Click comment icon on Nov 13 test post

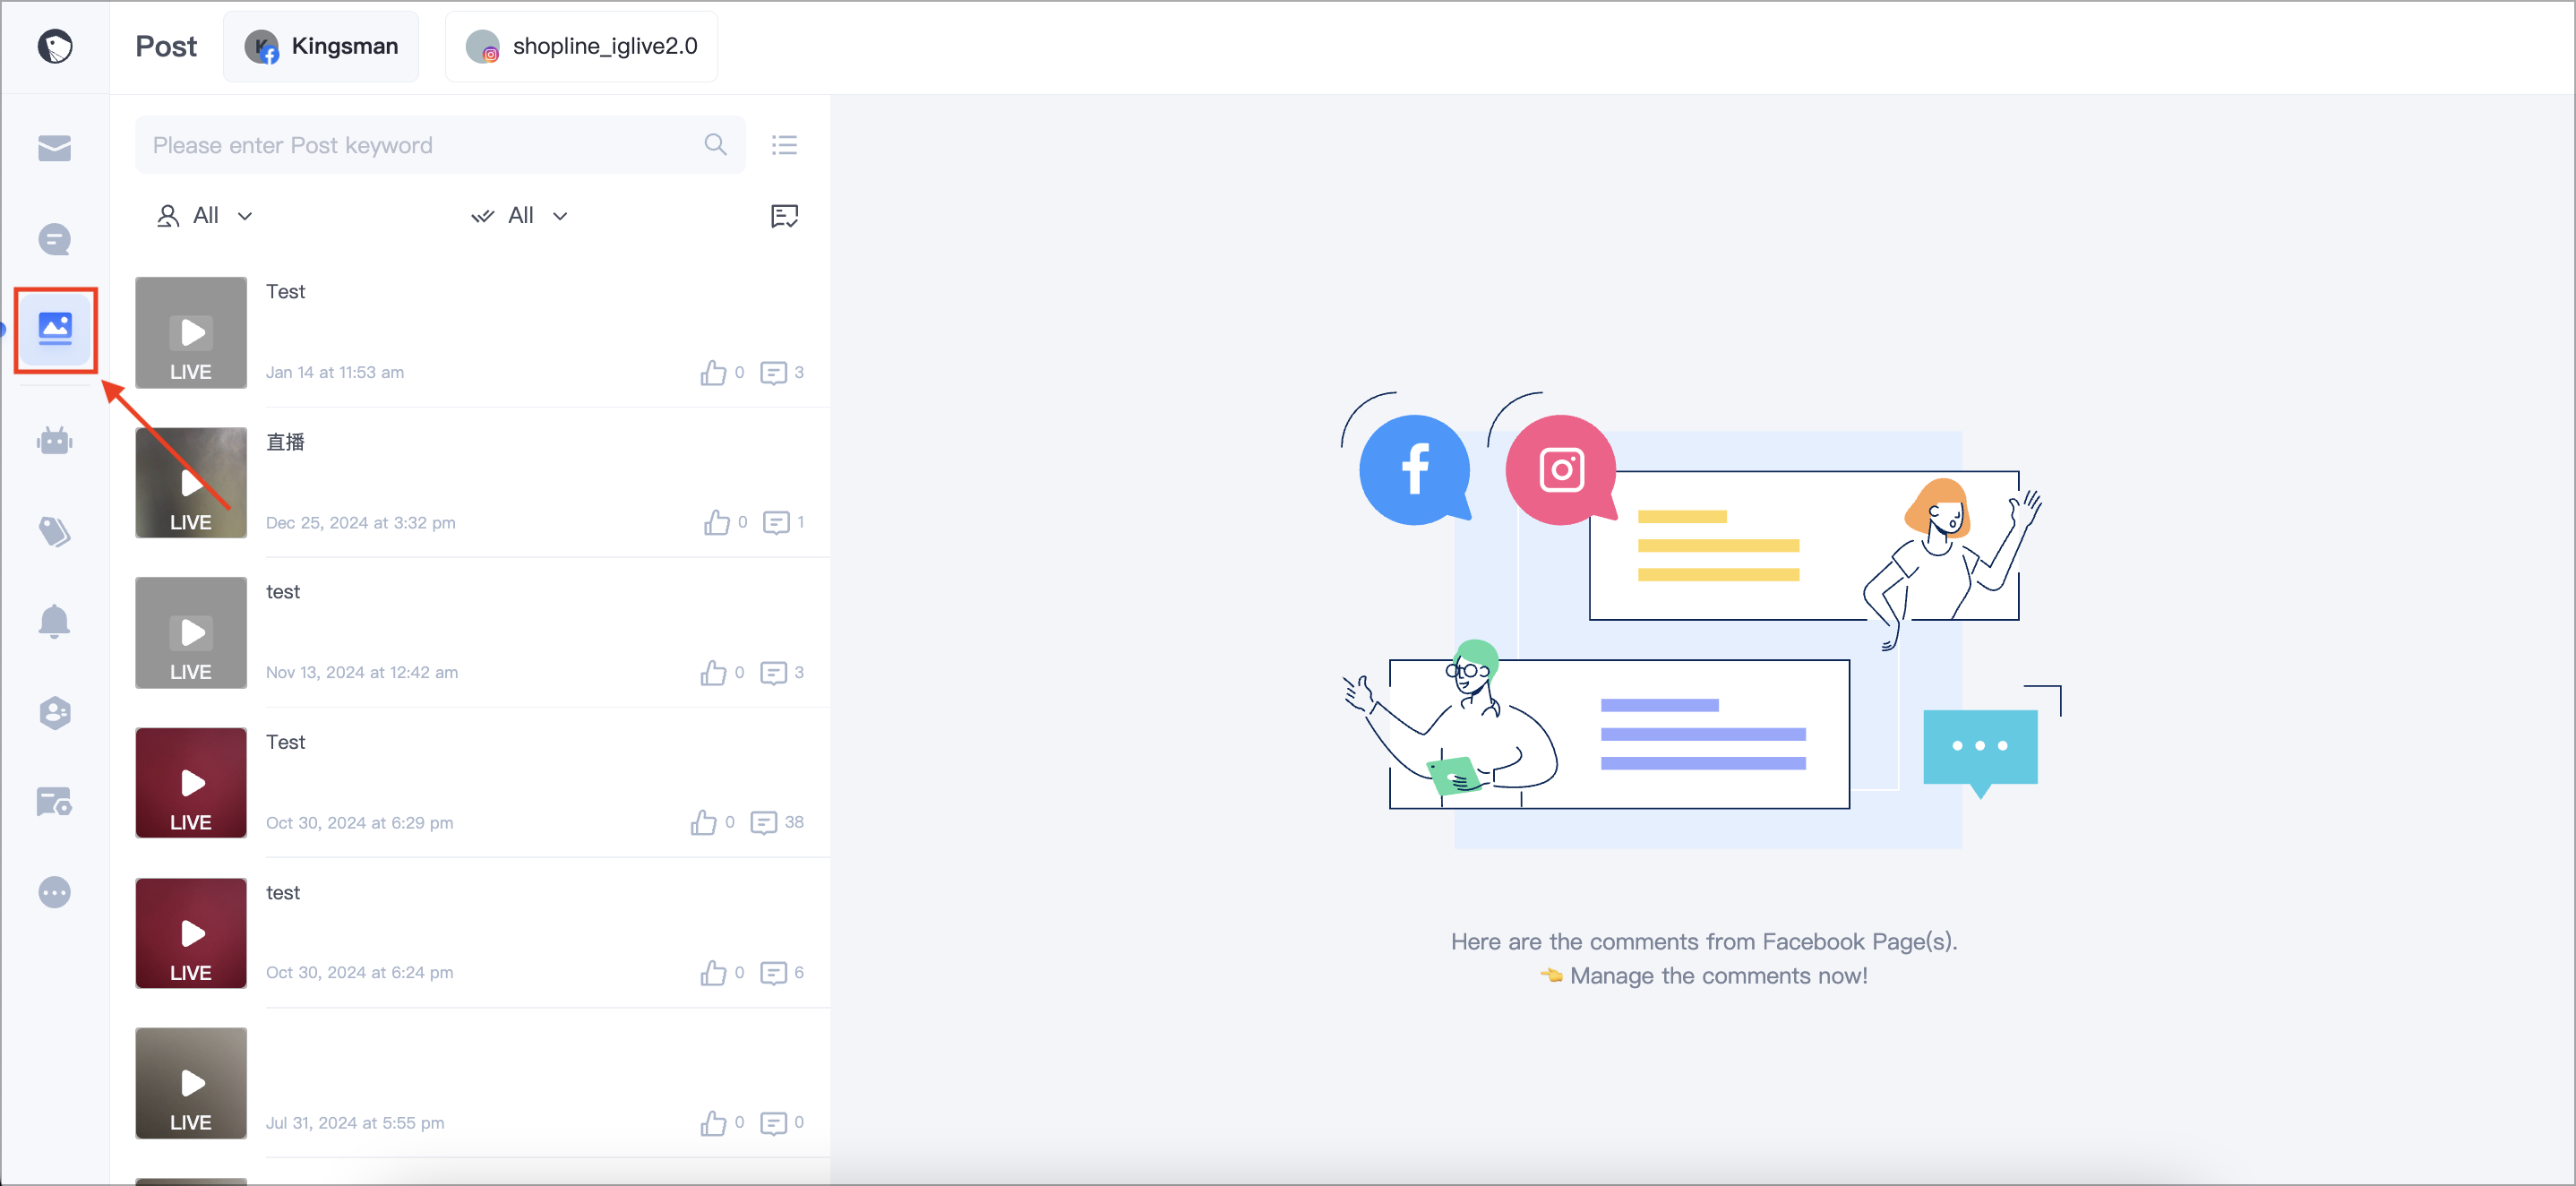[x=773, y=672]
